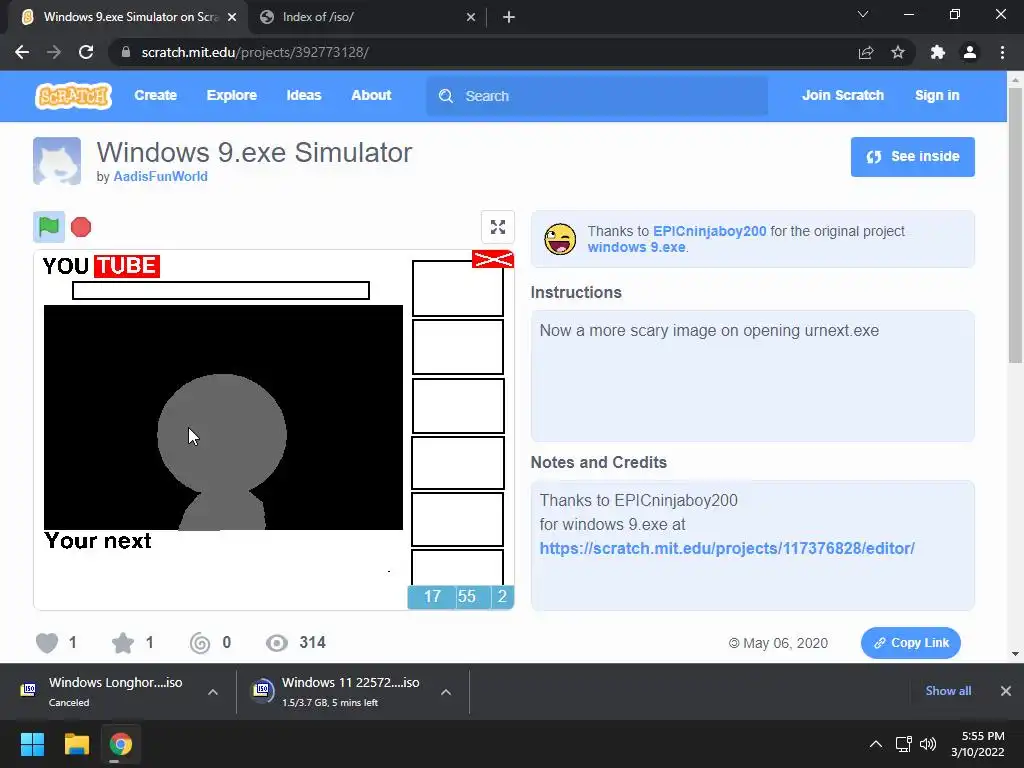Enter full screen mode for the stage
The image size is (1024, 768).
click(498, 227)
